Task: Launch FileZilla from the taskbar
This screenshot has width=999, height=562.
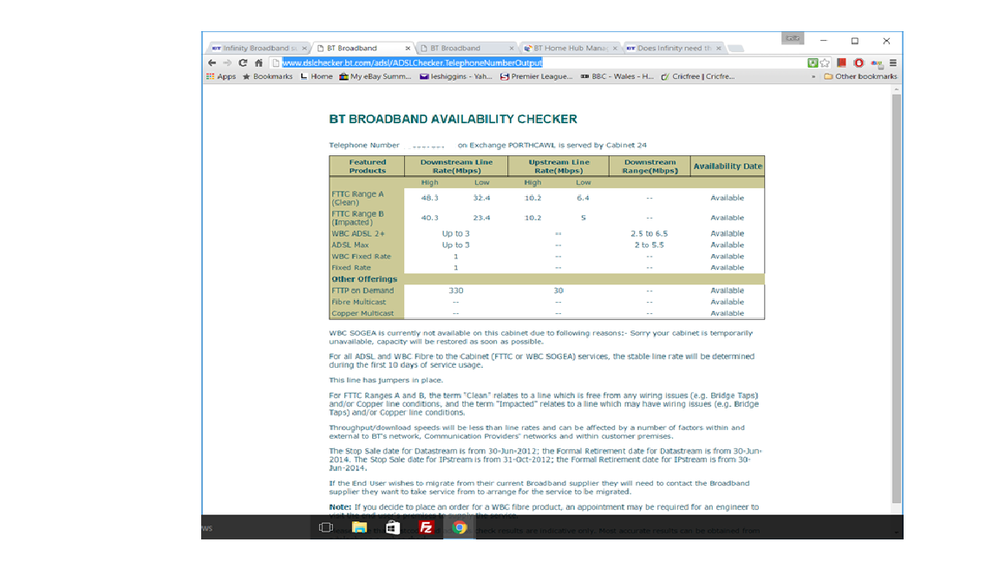Action: (426, 528)
